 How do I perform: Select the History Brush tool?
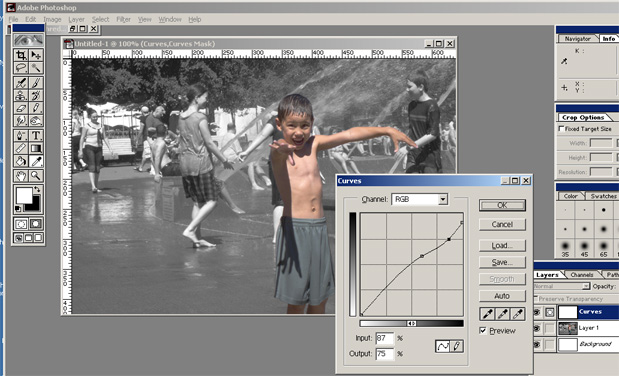click(x=36, y=95)
